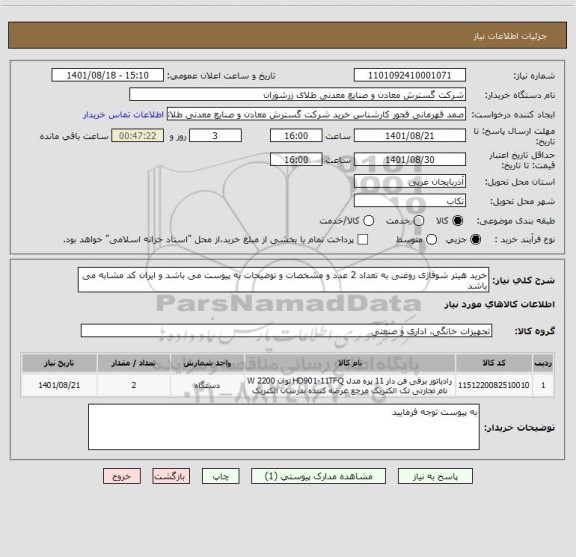Select the خدمت radio button
The image size is (576, 557).
[x=419, y=221]
